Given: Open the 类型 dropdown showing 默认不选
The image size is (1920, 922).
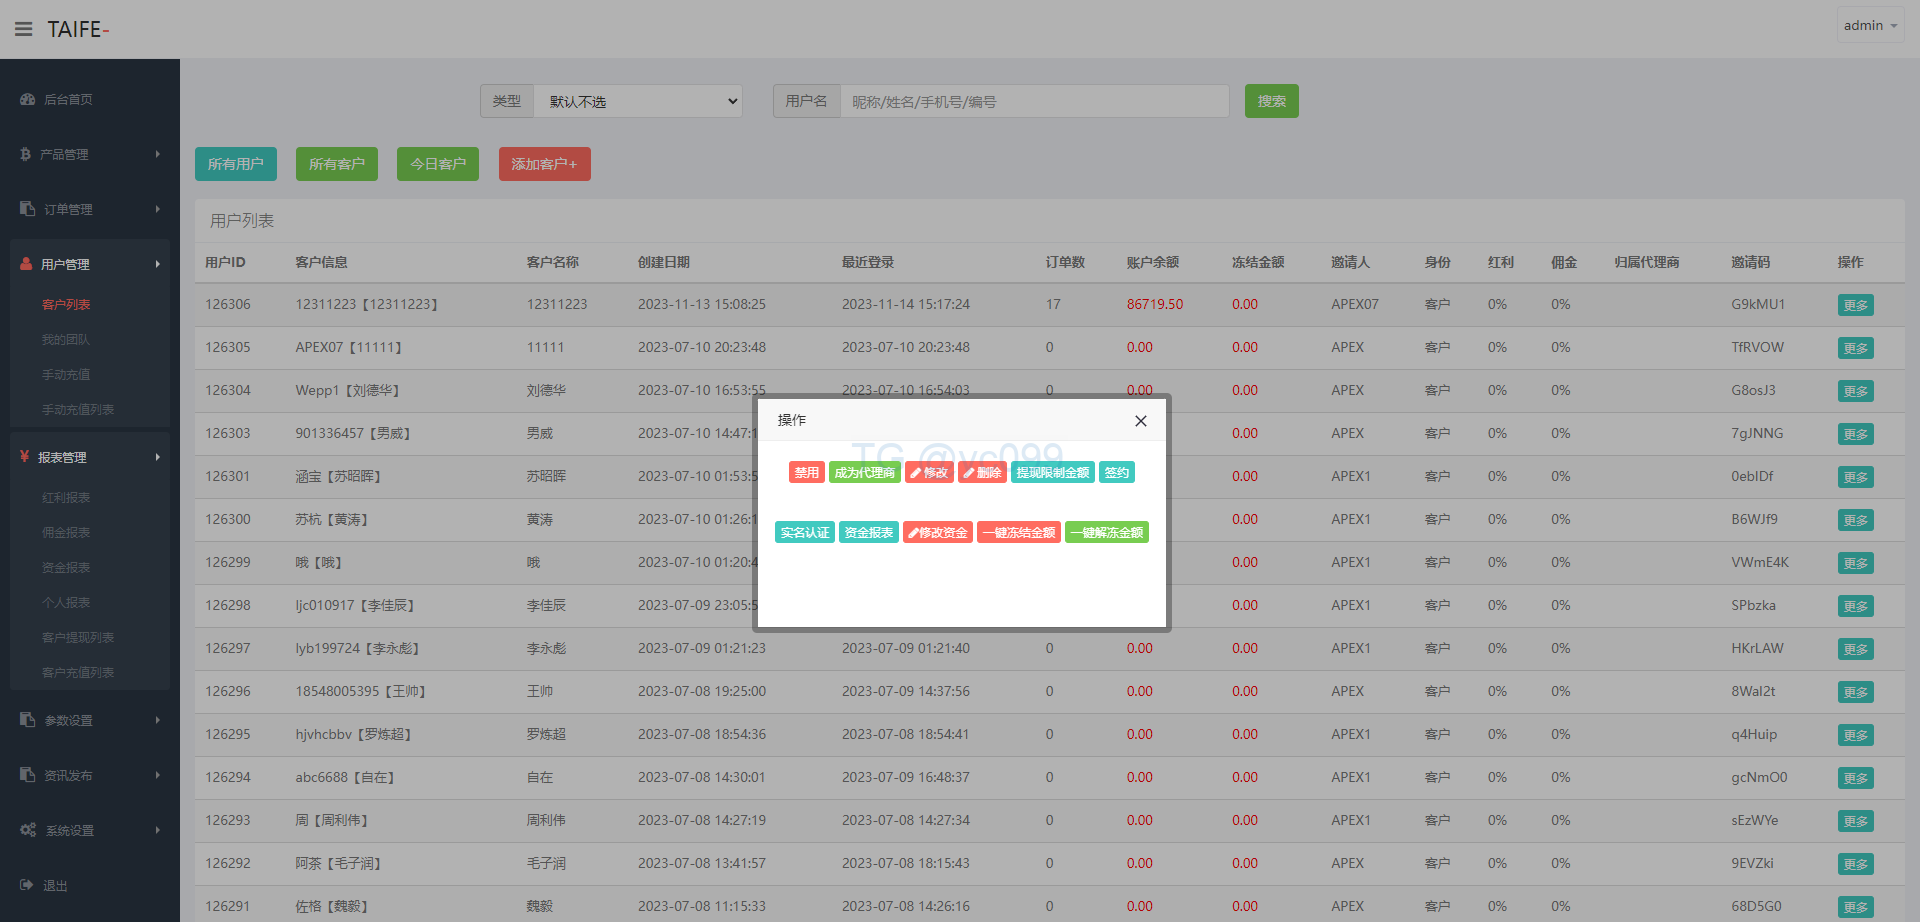Looking at the screenshot, I should click(x=638, y=101).
